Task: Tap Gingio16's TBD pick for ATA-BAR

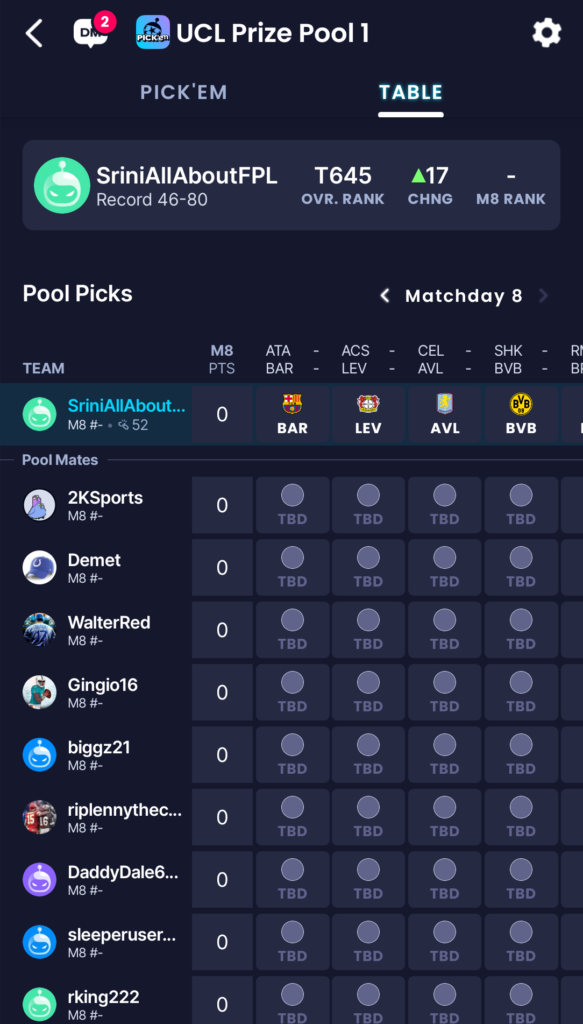Action: (x=292, y=692)
